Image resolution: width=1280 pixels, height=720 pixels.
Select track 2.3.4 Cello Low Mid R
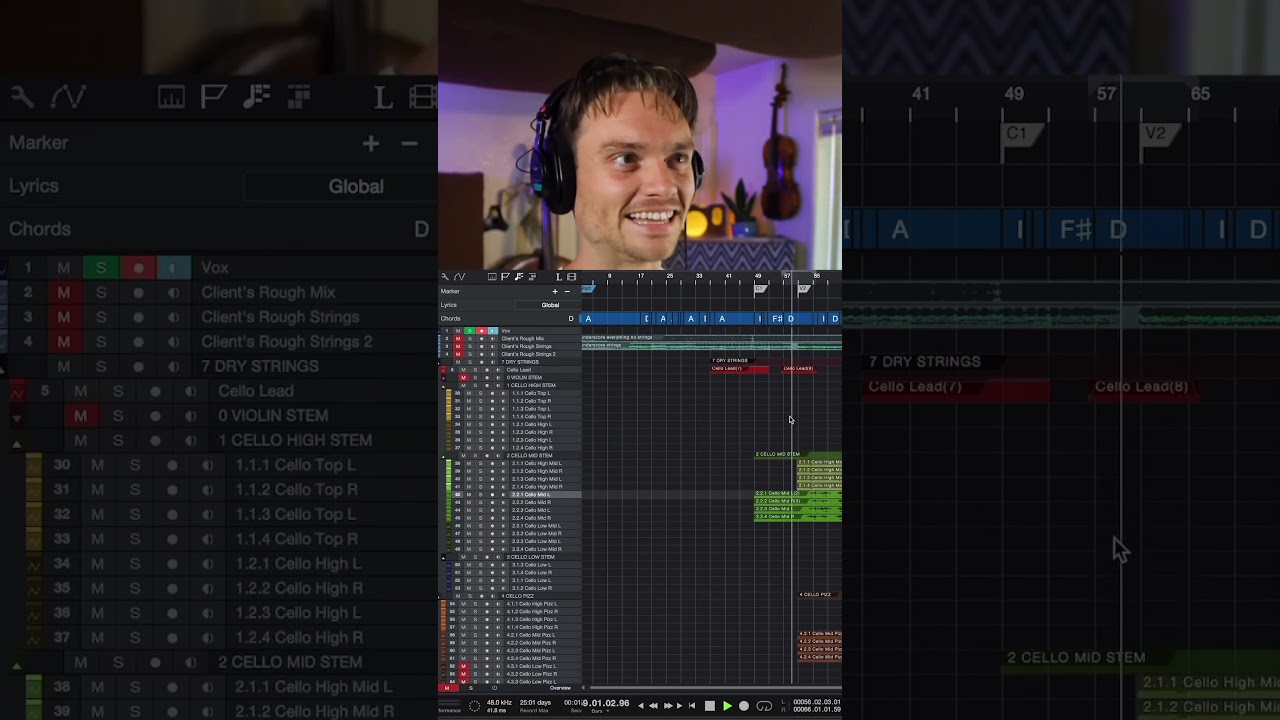coord(537,549)
